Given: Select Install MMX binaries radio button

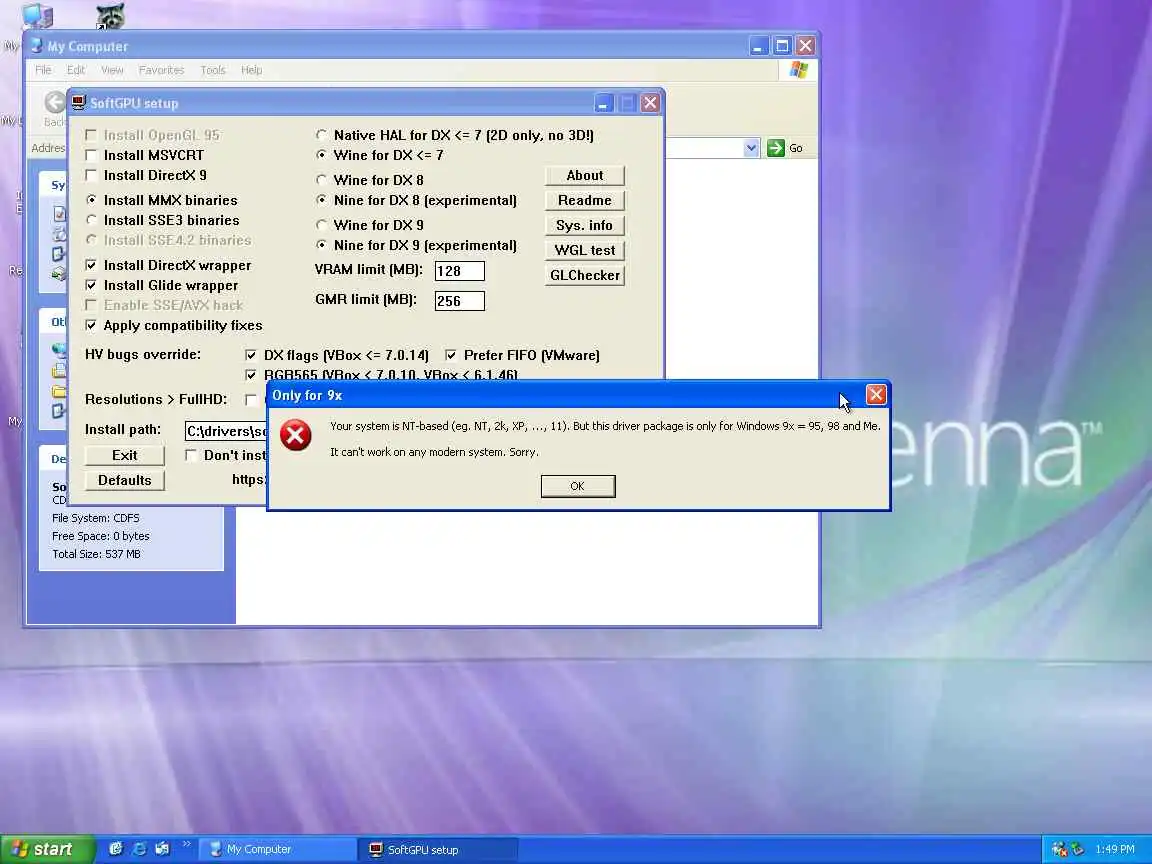Looking at the screenshot, I should 91,200.
